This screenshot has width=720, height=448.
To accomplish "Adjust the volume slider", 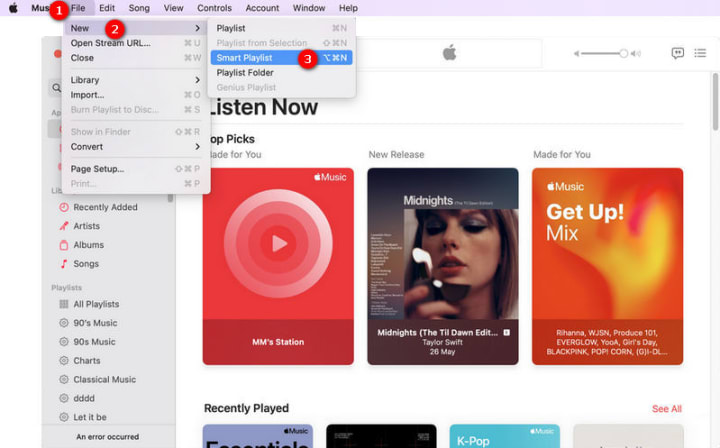I will (x=604, y=54).
